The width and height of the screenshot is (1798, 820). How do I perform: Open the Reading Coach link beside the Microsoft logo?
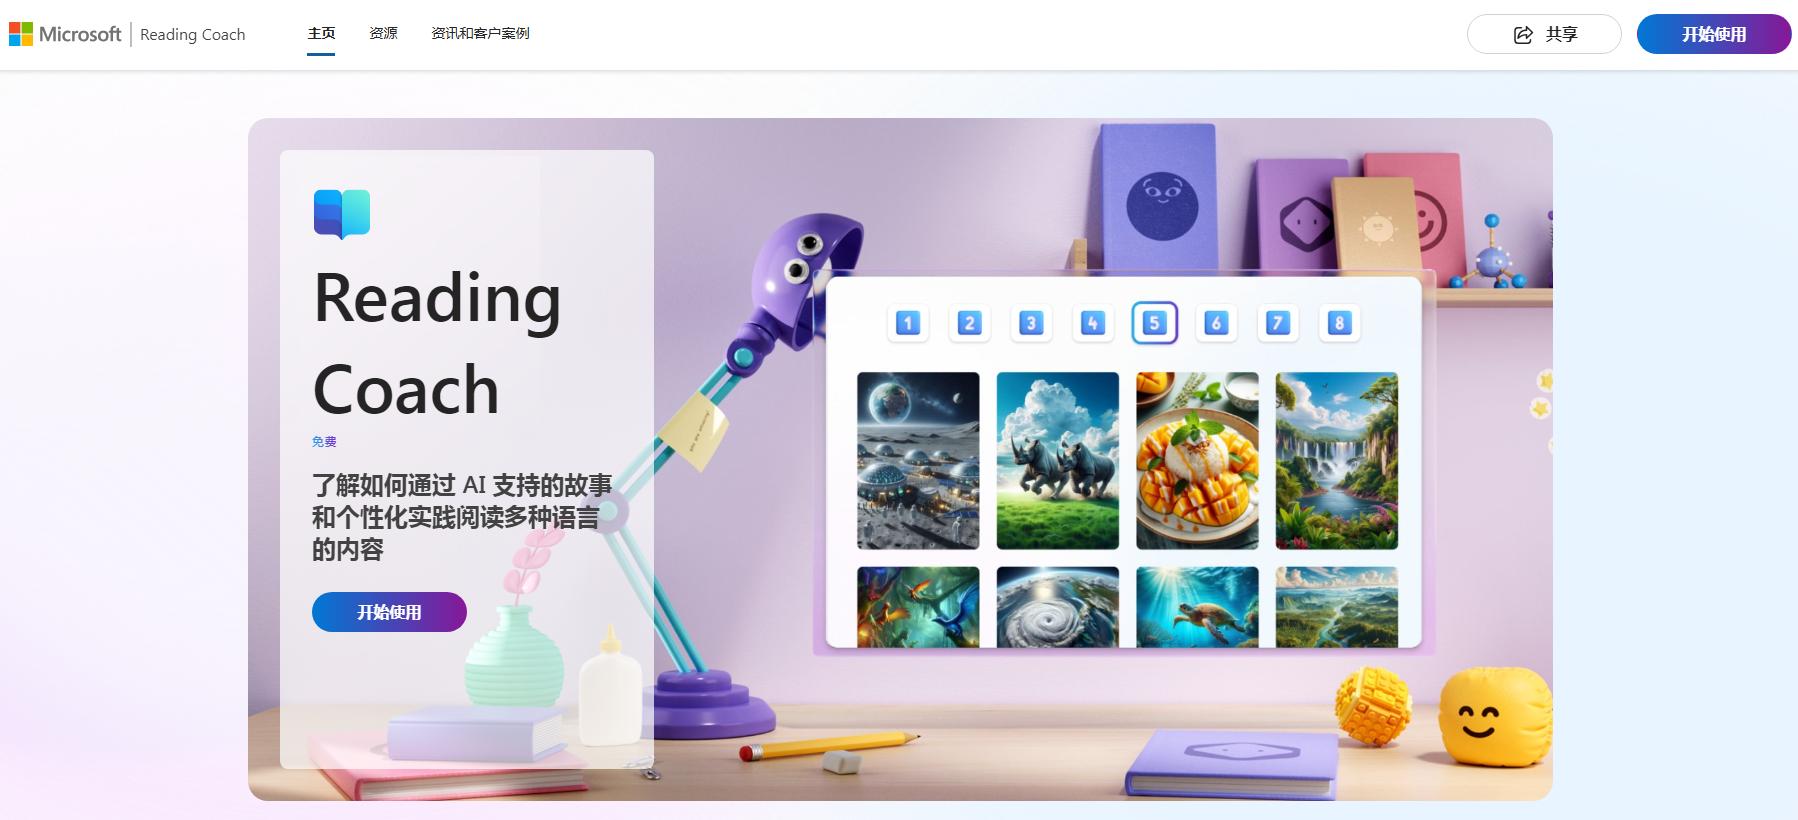point(192,34)
